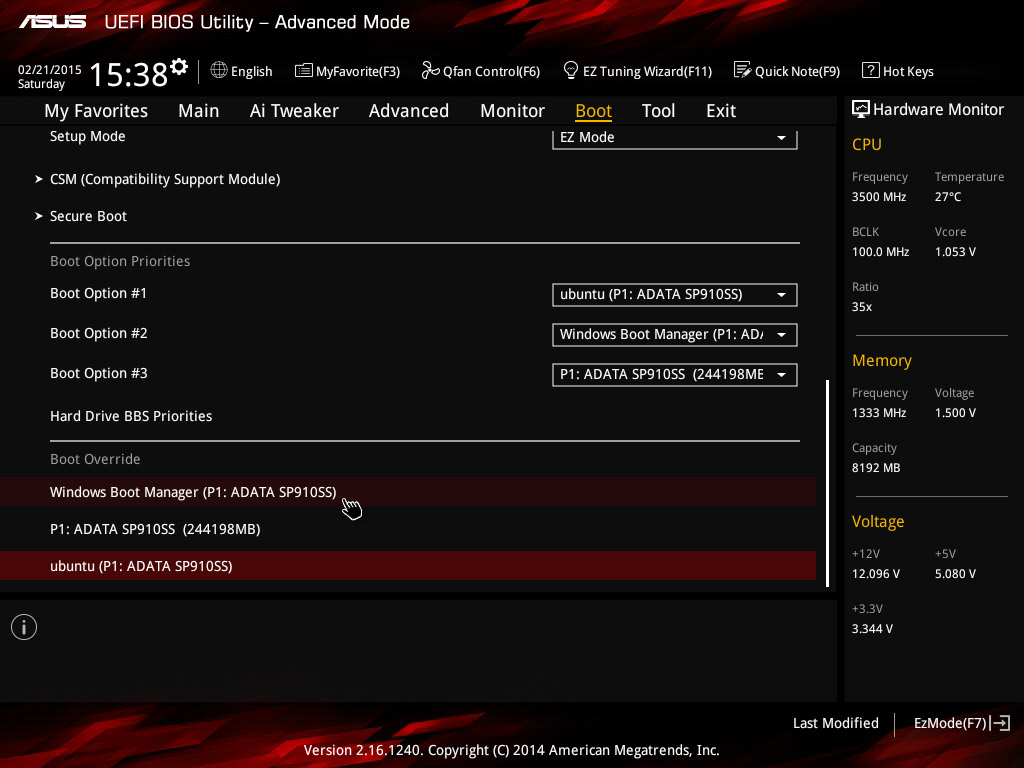Open Qfan Control(F6) label
Screen dimensions: 1024x768
click(x=491, y=71)
